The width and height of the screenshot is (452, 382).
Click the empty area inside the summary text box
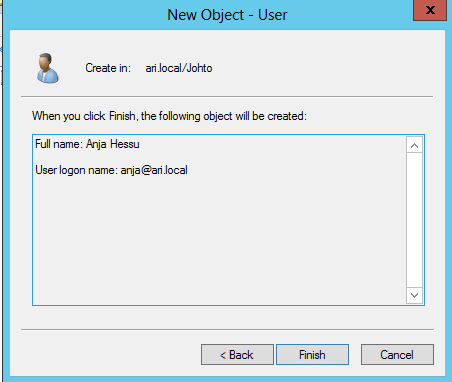coord(219,240)
